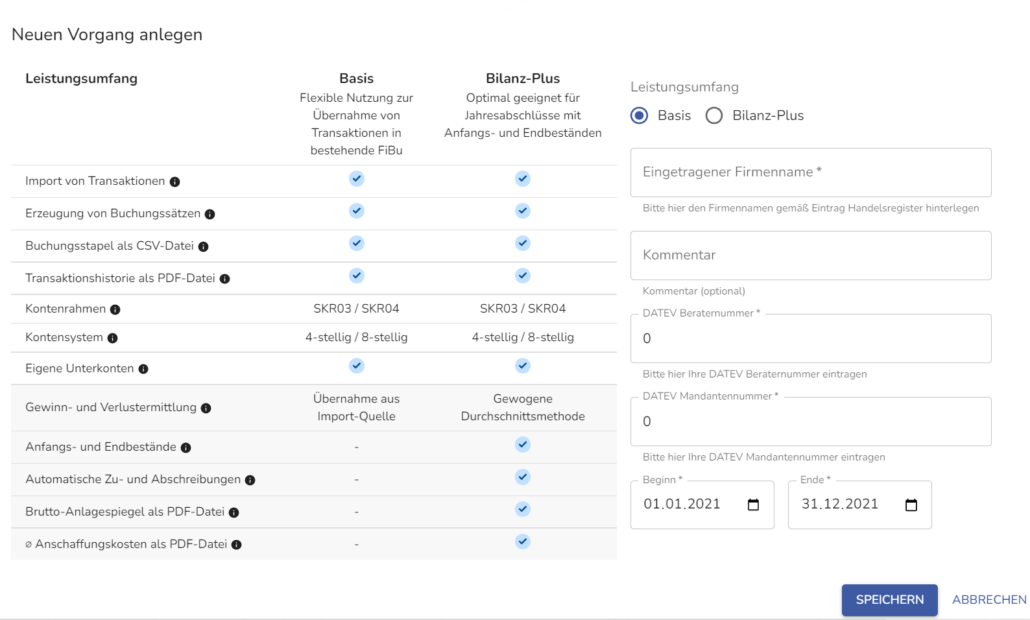Screen dimensions: 1030x620
Task: Show info for Gewinn- und Verlustermittlung
Action: [x=206, y=409]
